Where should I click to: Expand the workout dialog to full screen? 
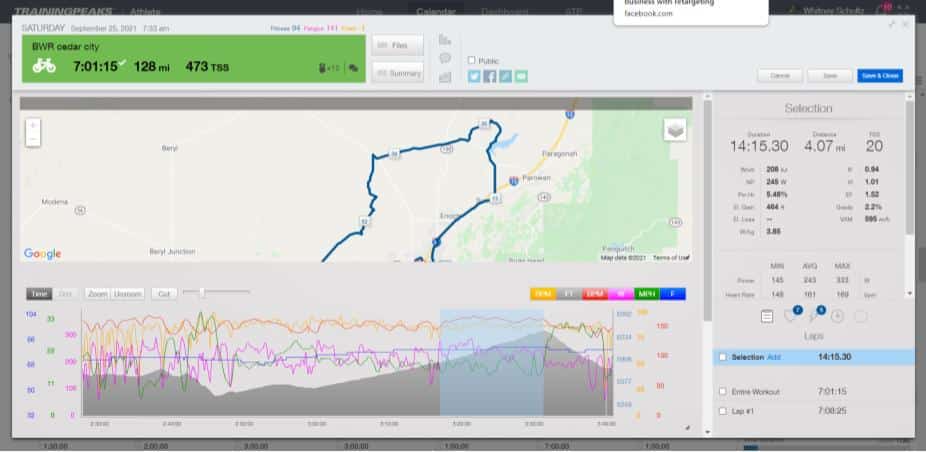click(x=892, y=25)
